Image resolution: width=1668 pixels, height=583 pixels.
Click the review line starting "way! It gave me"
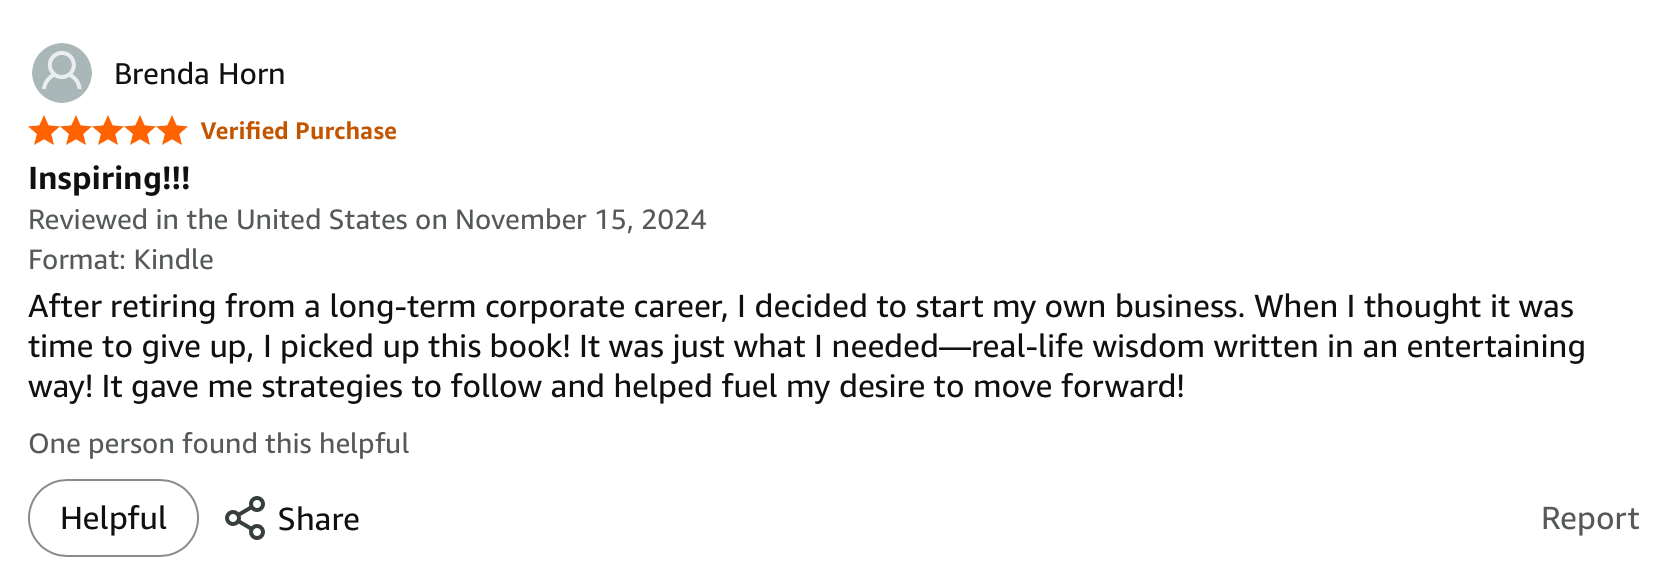tap(606, 386)
